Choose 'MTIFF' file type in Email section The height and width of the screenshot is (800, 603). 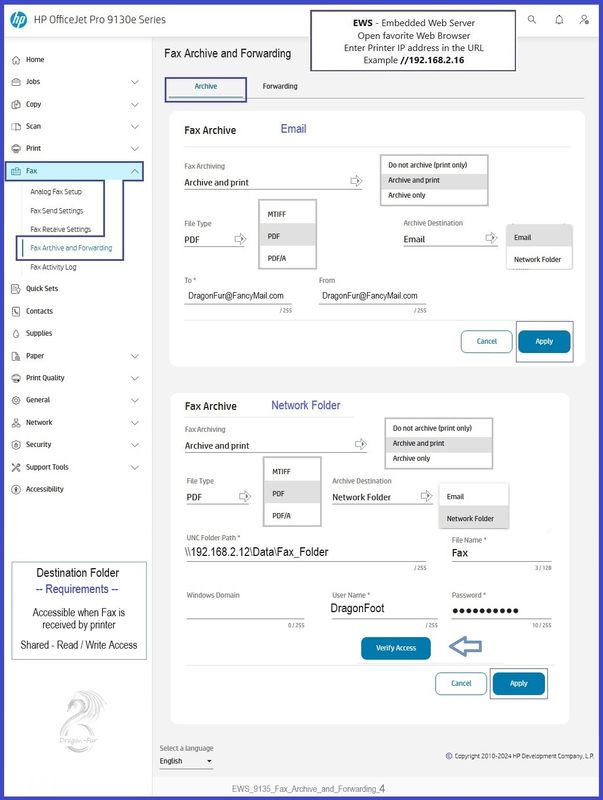[x=288, y=214]
